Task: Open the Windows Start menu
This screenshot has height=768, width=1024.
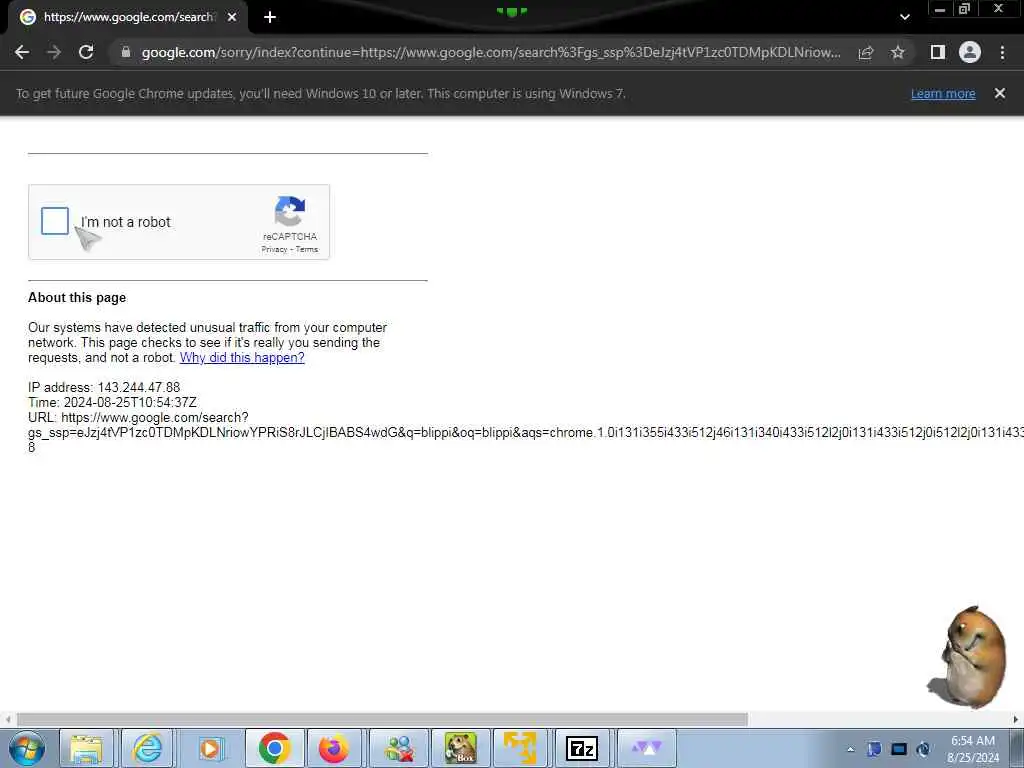Action: coord(26,748)
